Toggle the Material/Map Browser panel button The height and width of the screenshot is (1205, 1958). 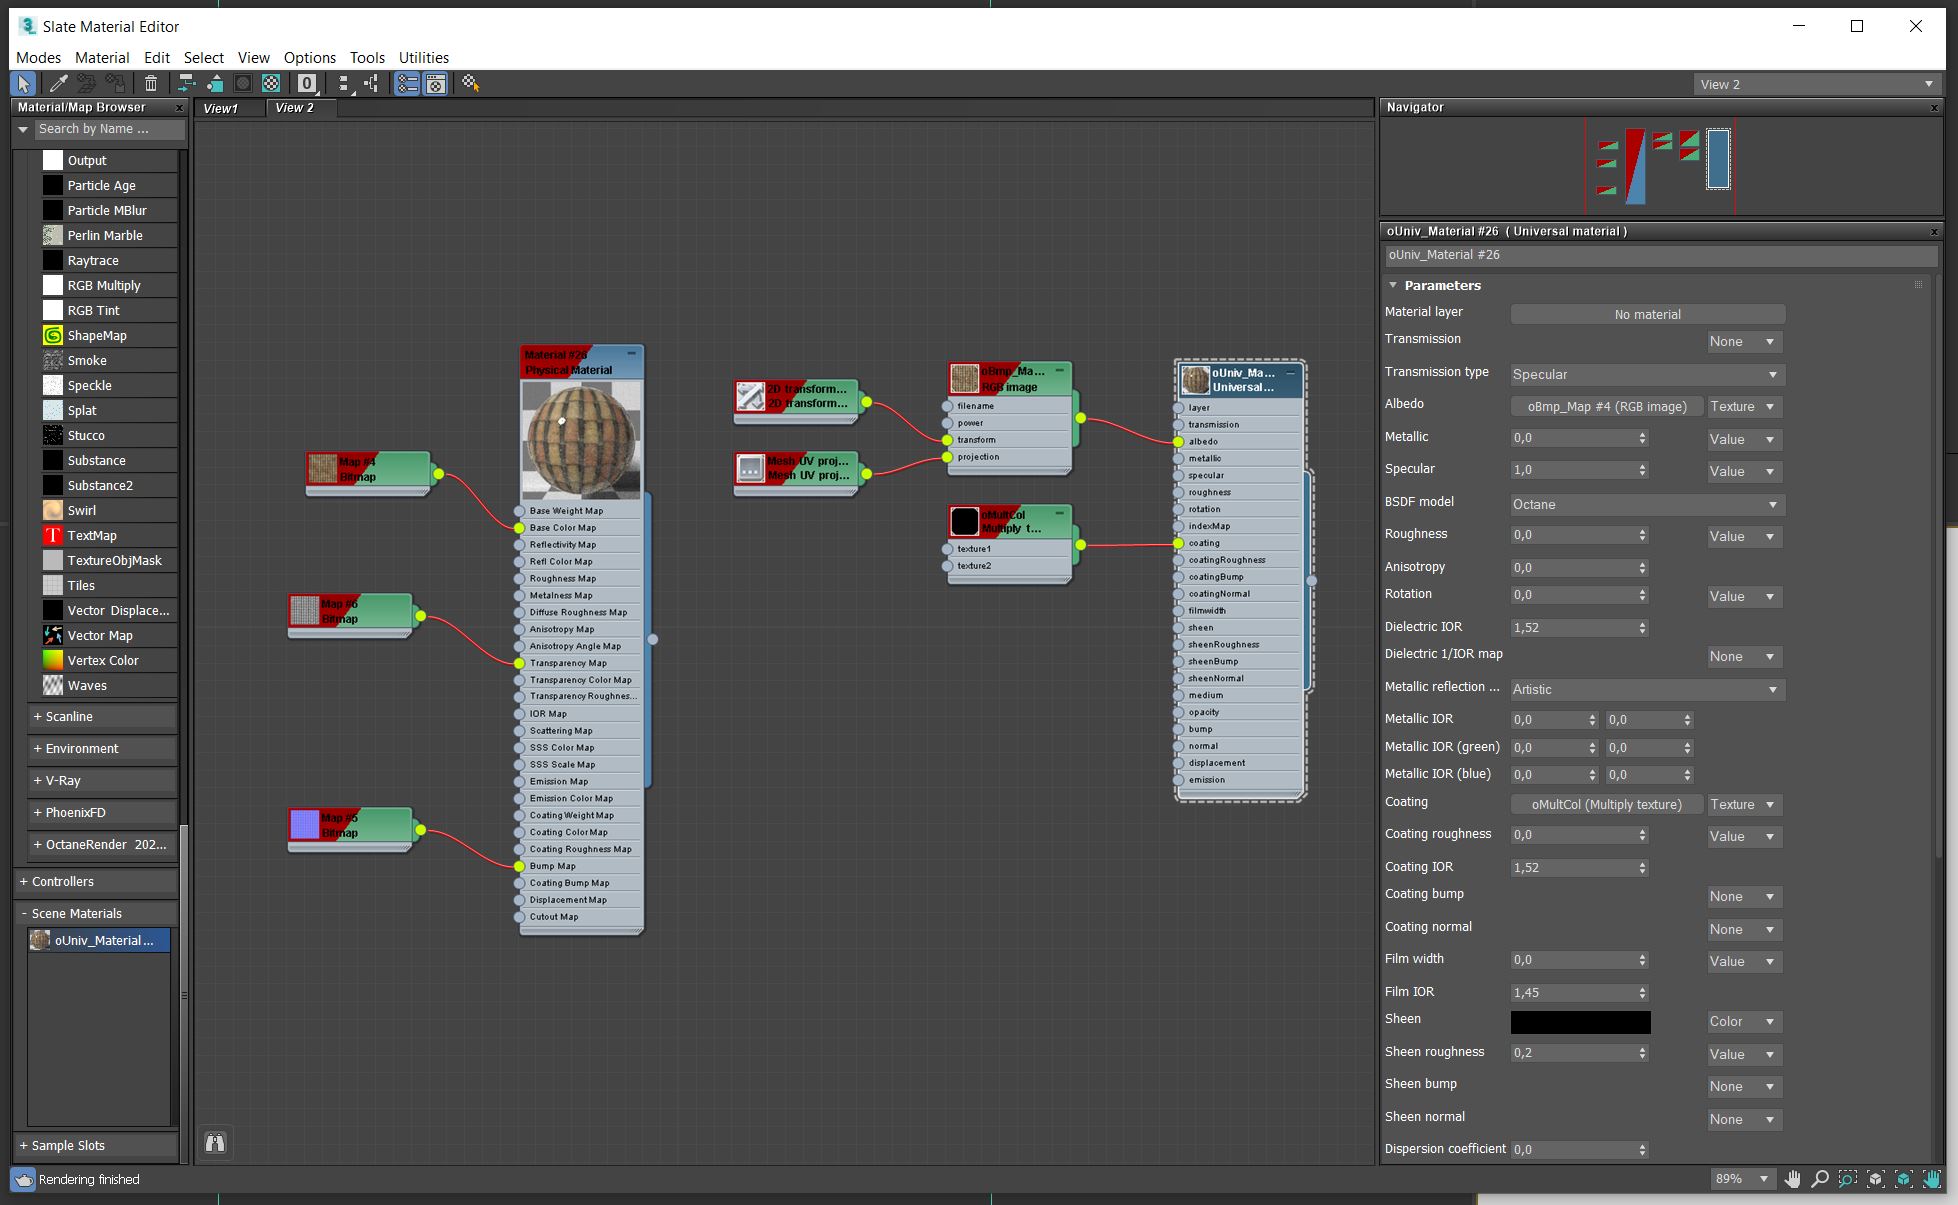point(407,84)
